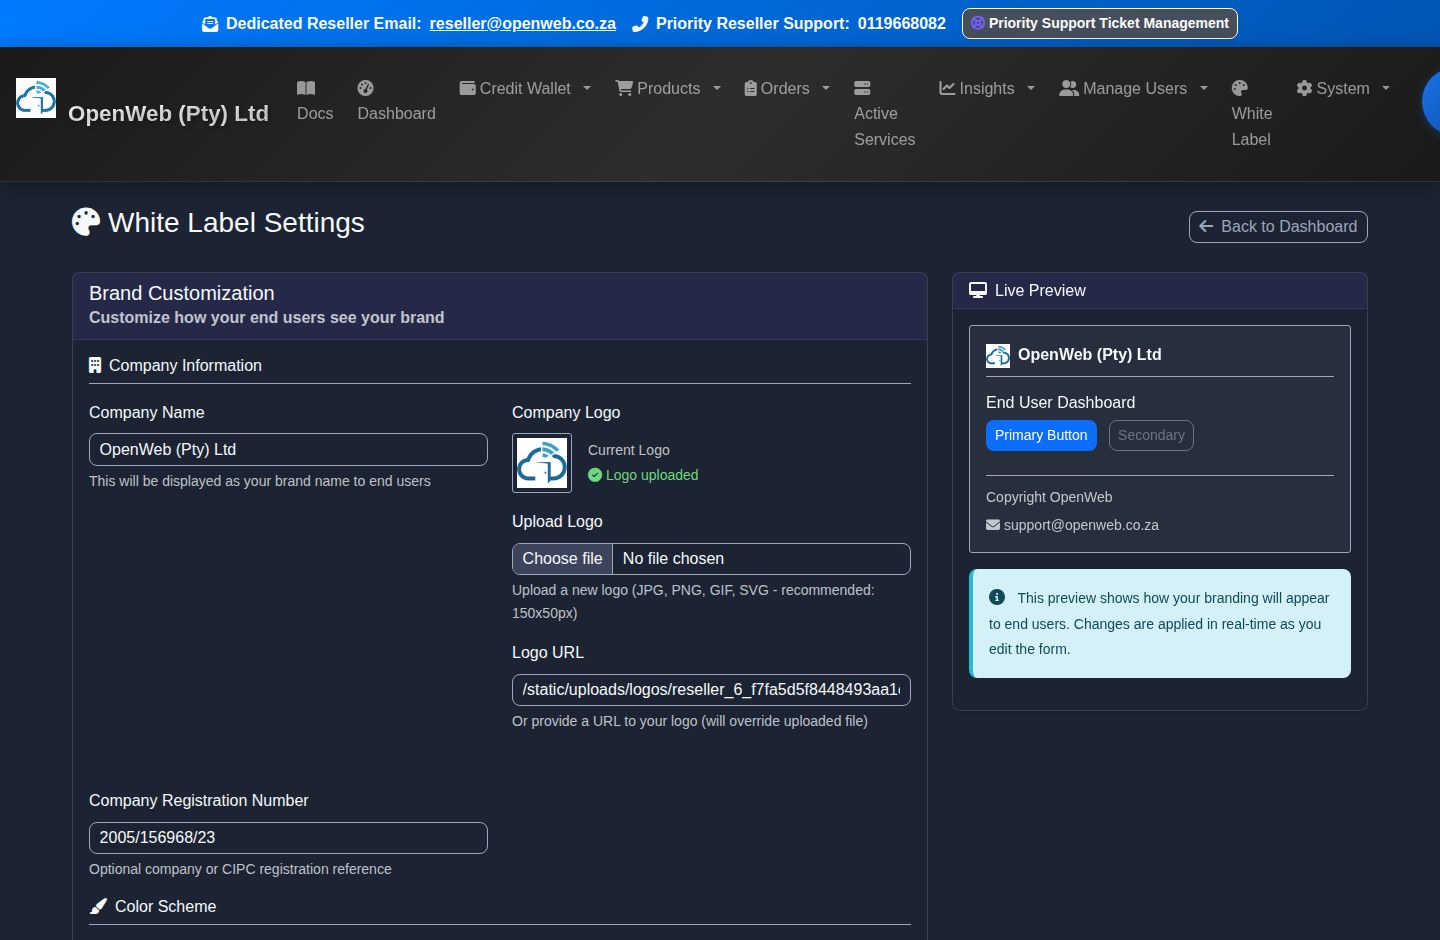Image resolution: width=1440 pixels, height=940 pixels.
Task: Click the left arrow icon in Back to Dashboard
Action: tap(1206, 227)
